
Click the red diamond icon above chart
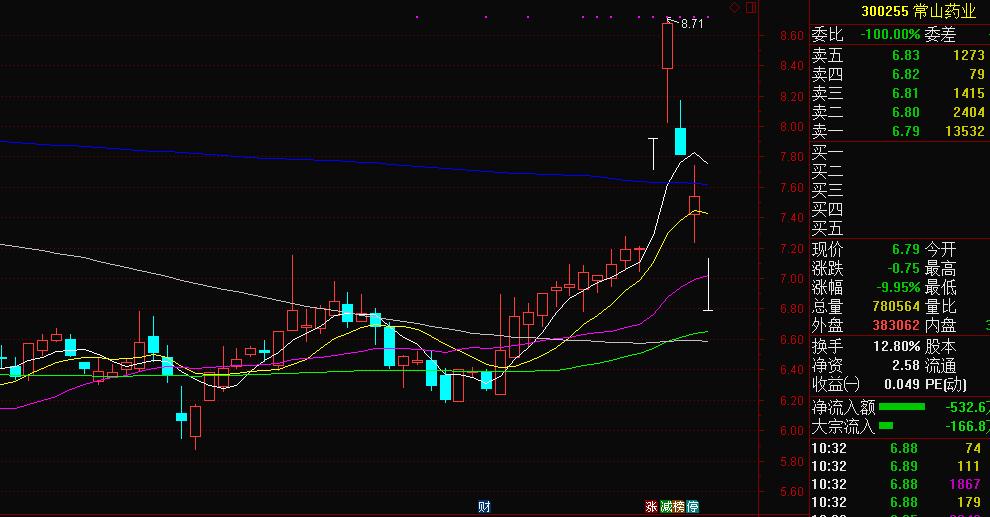click(x=734, y=8)
